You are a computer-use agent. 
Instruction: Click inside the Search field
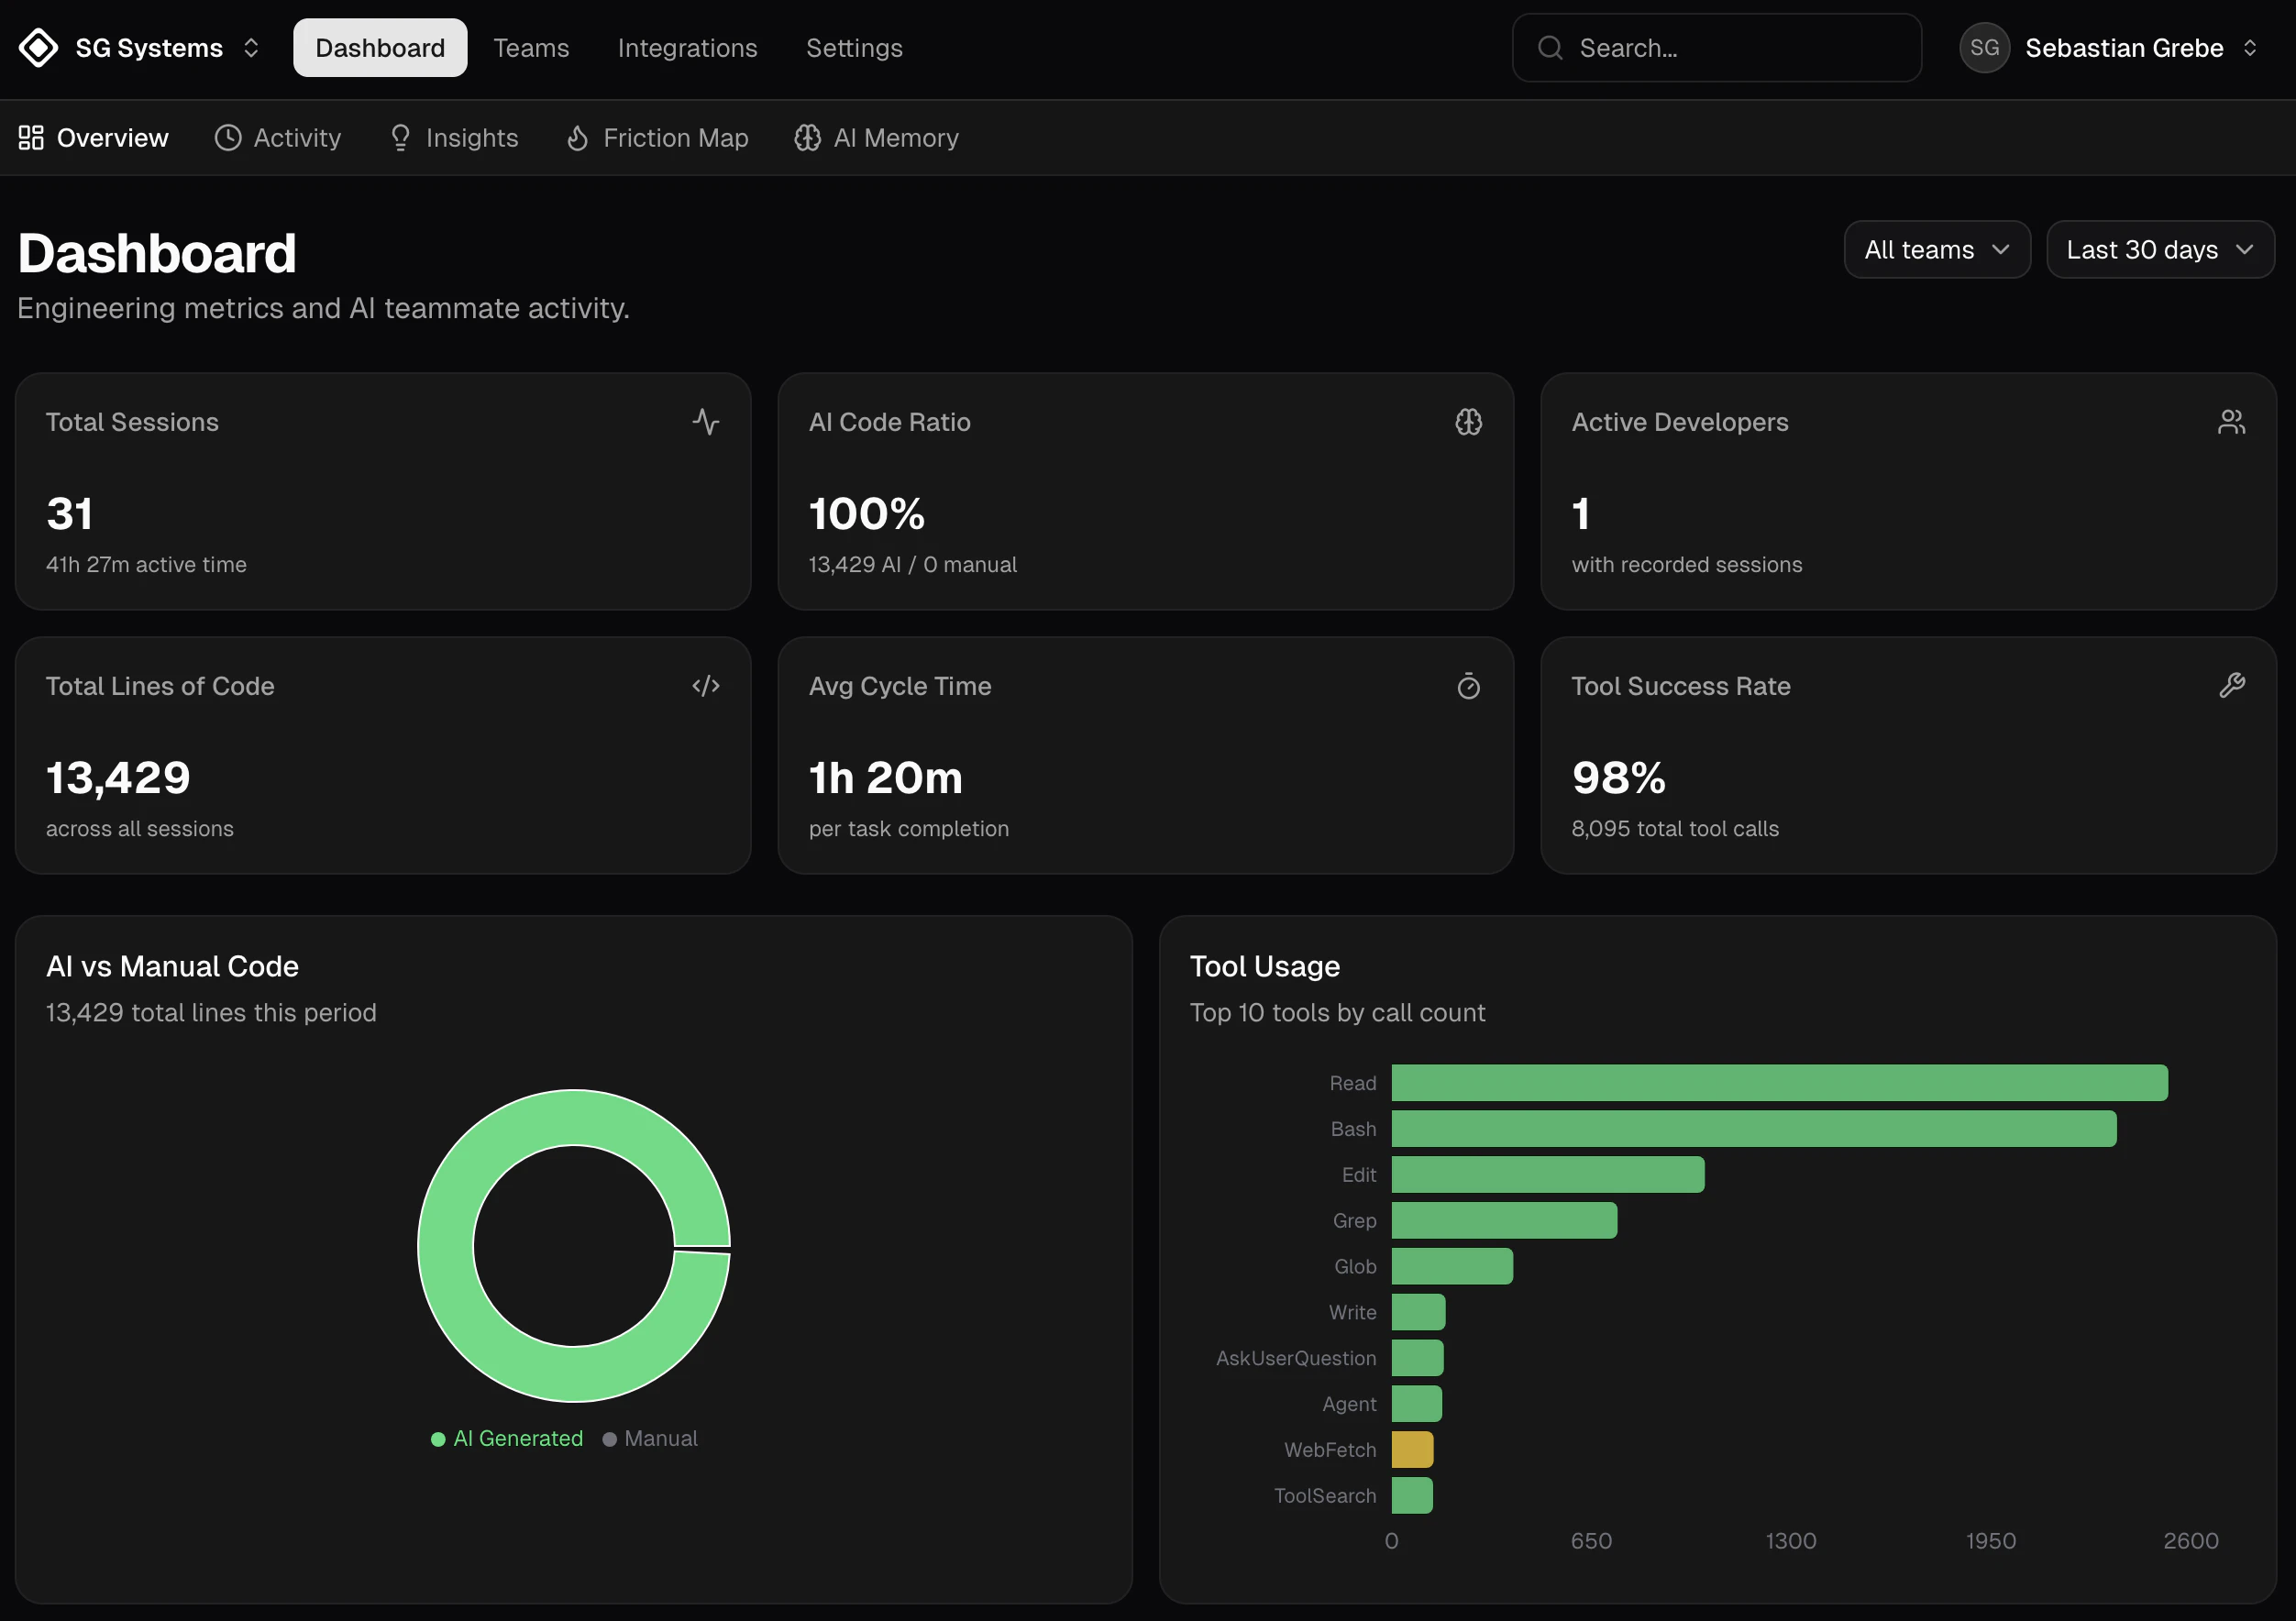(x=1715, y=47)
